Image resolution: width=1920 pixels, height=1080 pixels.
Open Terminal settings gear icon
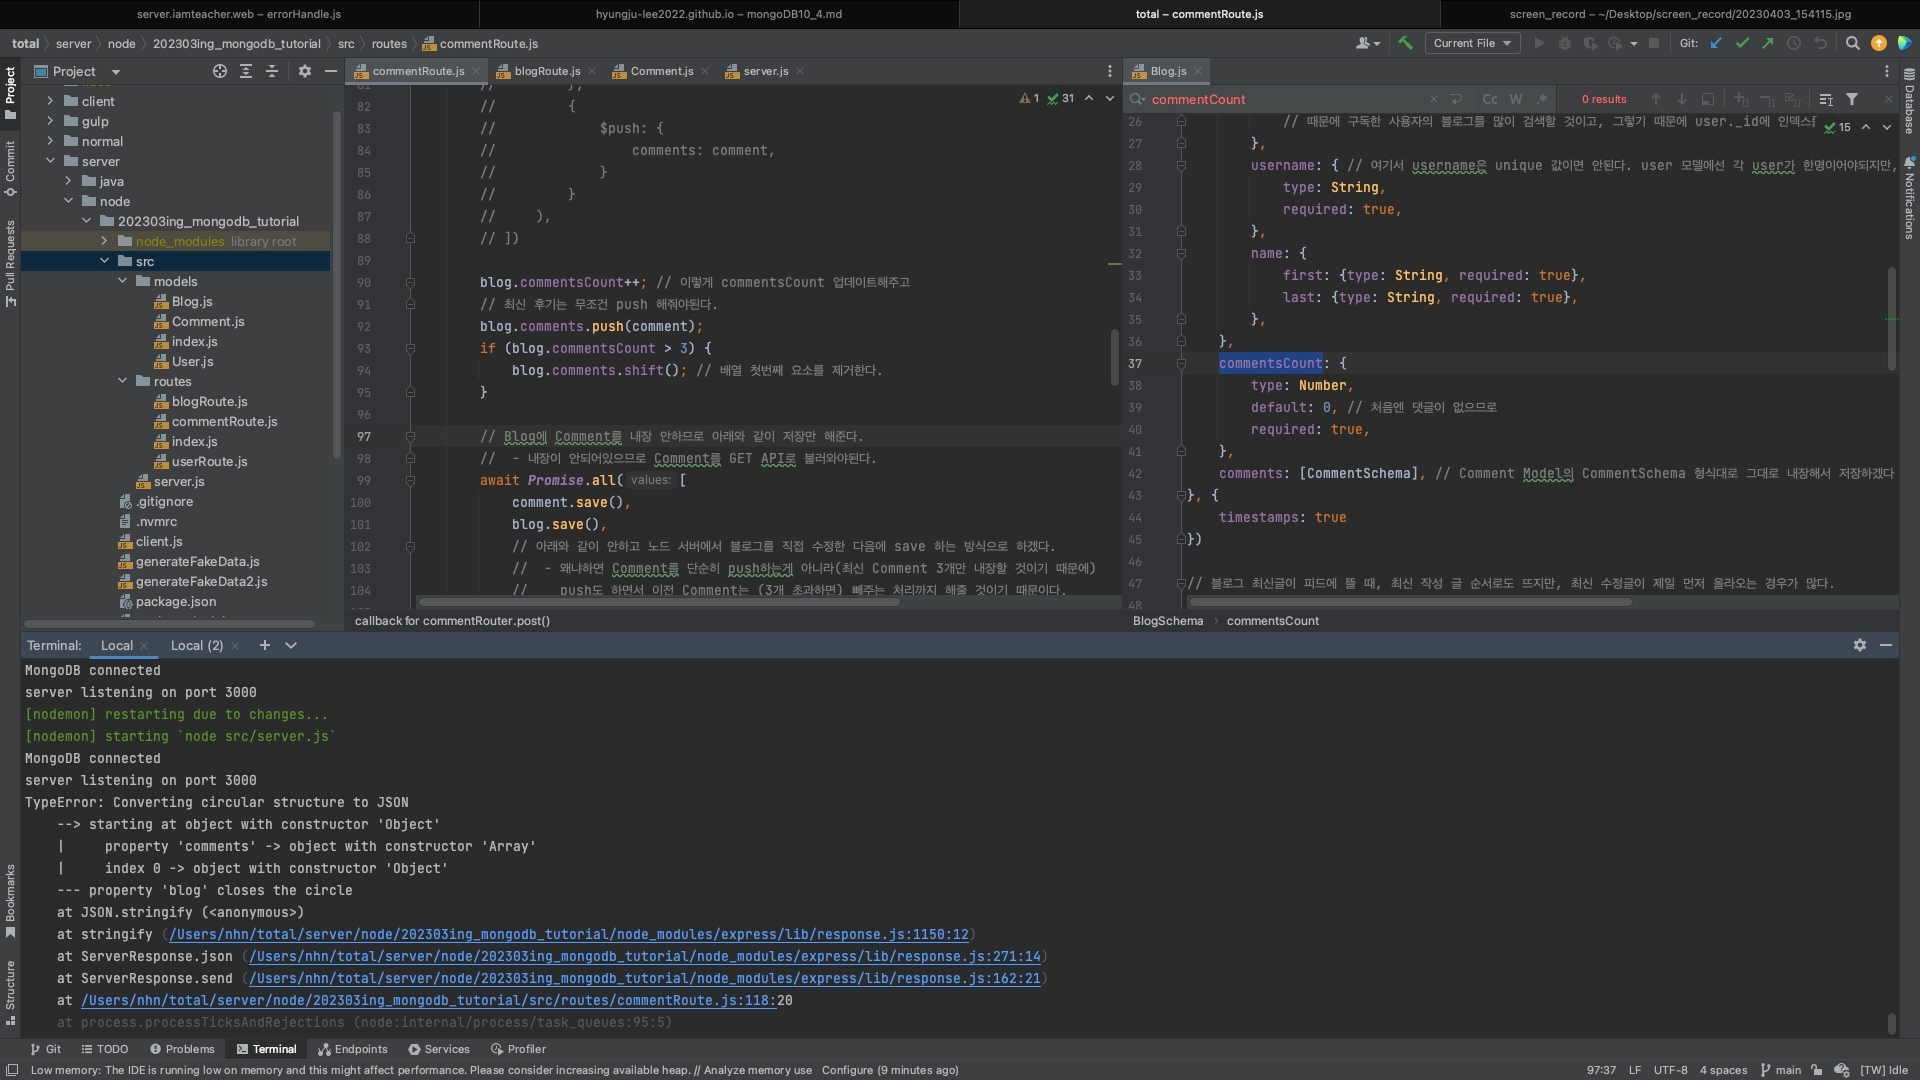point(1860,645)
